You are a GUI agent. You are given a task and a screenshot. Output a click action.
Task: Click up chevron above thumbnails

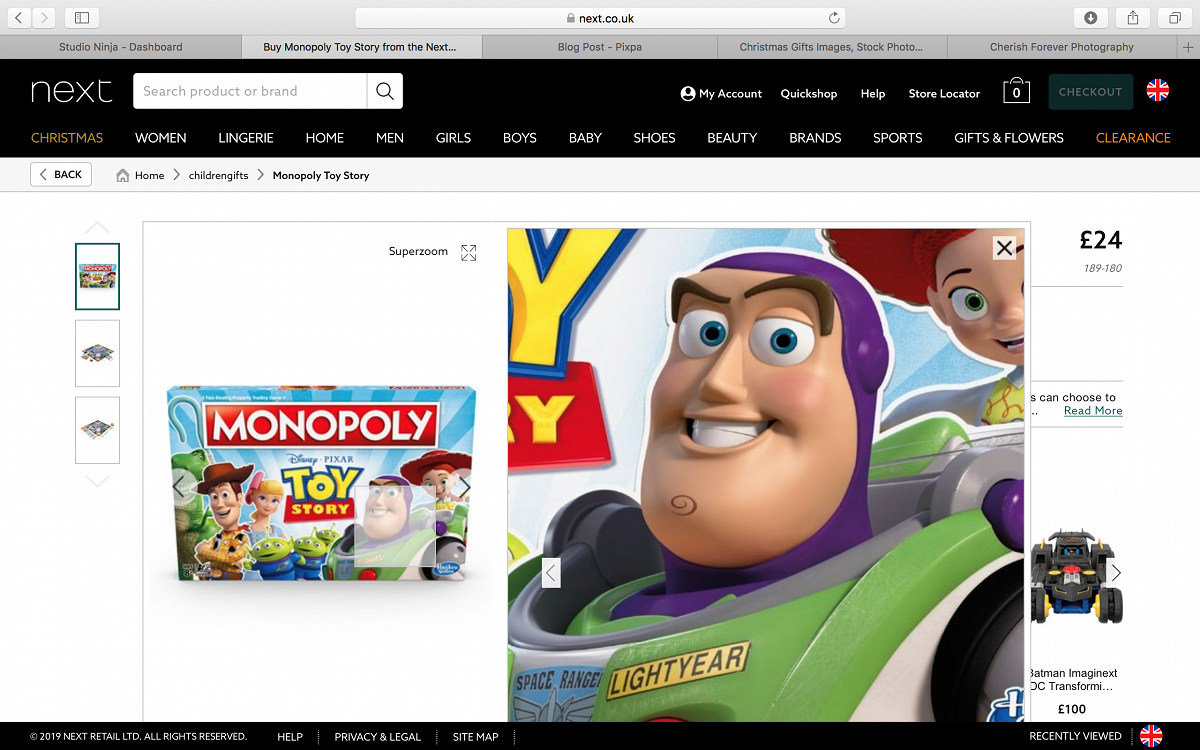(97, 228)
